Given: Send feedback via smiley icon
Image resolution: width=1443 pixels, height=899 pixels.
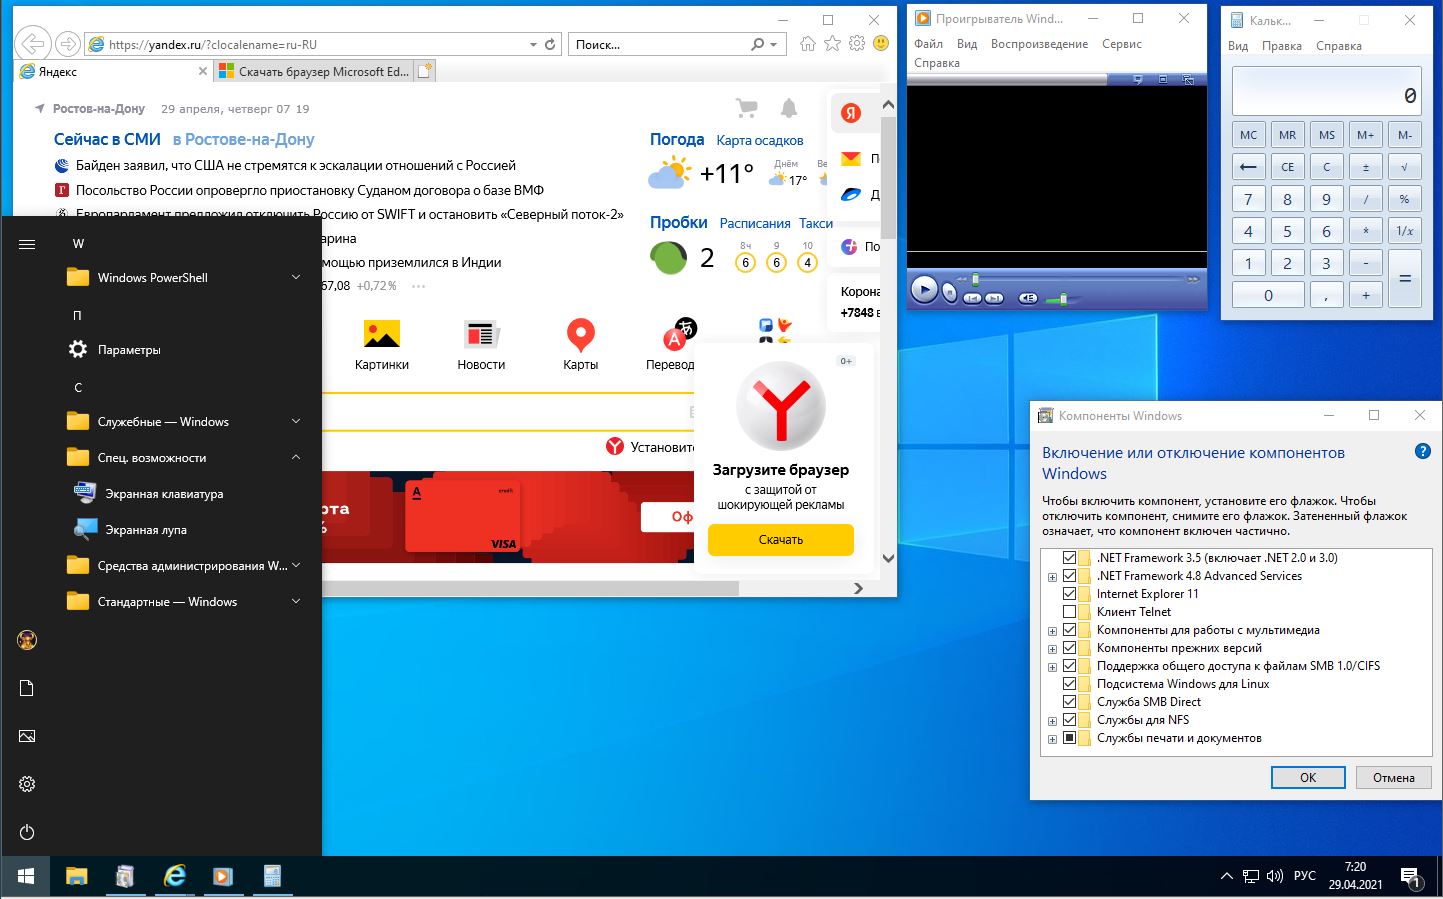Looking at the screenshot, I should pos(881,43).
